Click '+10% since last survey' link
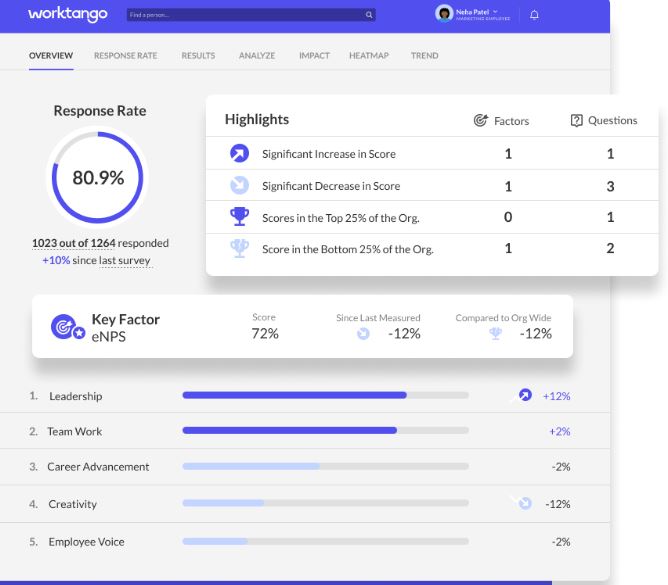This screenshot has width=668, height=585. pos(96,260)
